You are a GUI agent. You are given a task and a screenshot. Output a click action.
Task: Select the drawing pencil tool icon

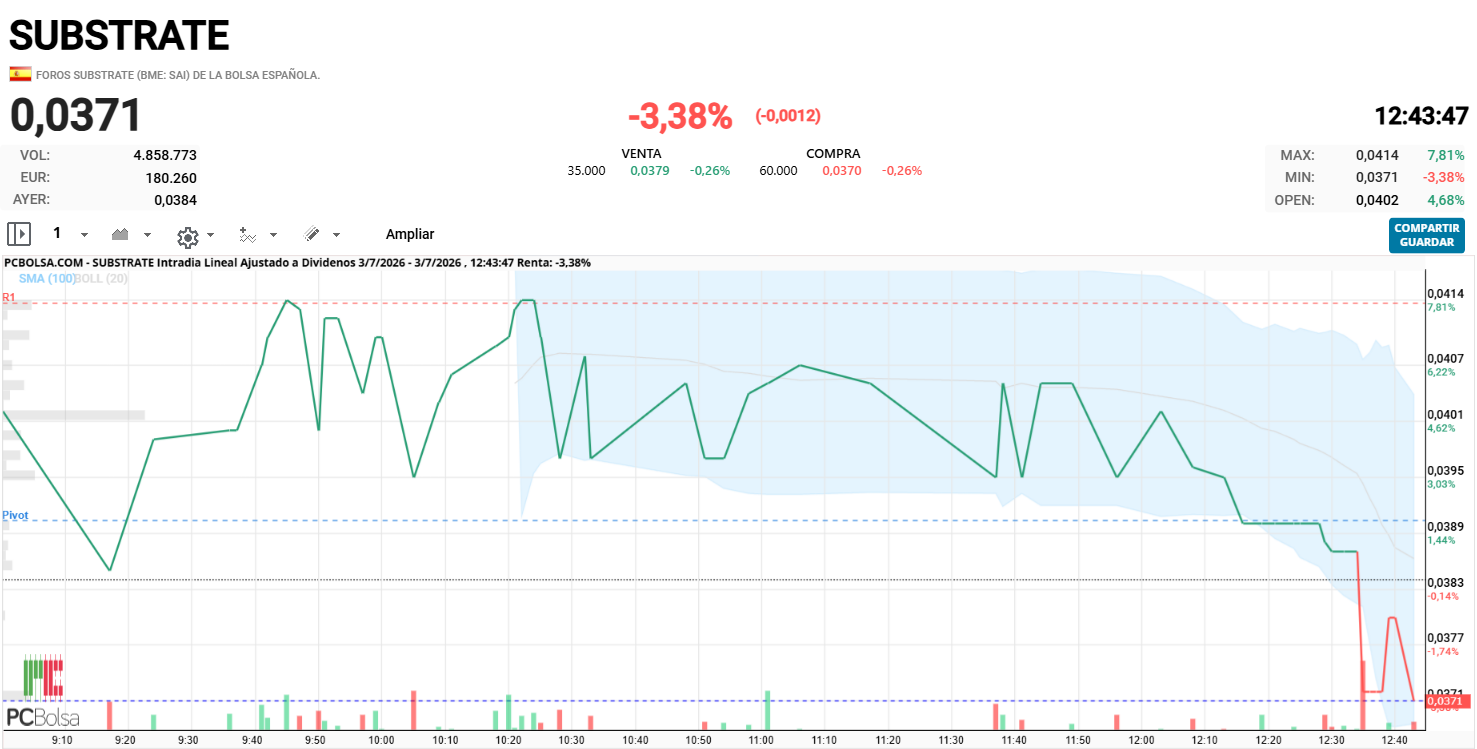[x=312, y=234]
